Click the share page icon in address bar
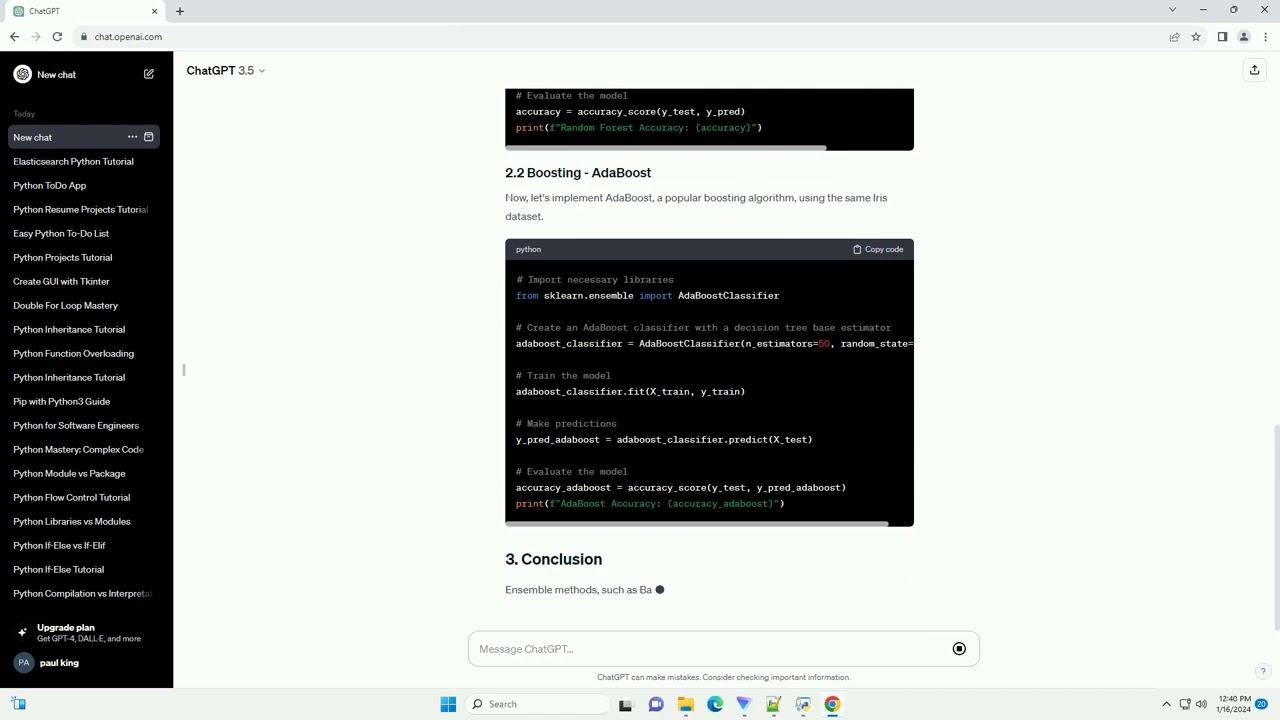 (1174, 37)
